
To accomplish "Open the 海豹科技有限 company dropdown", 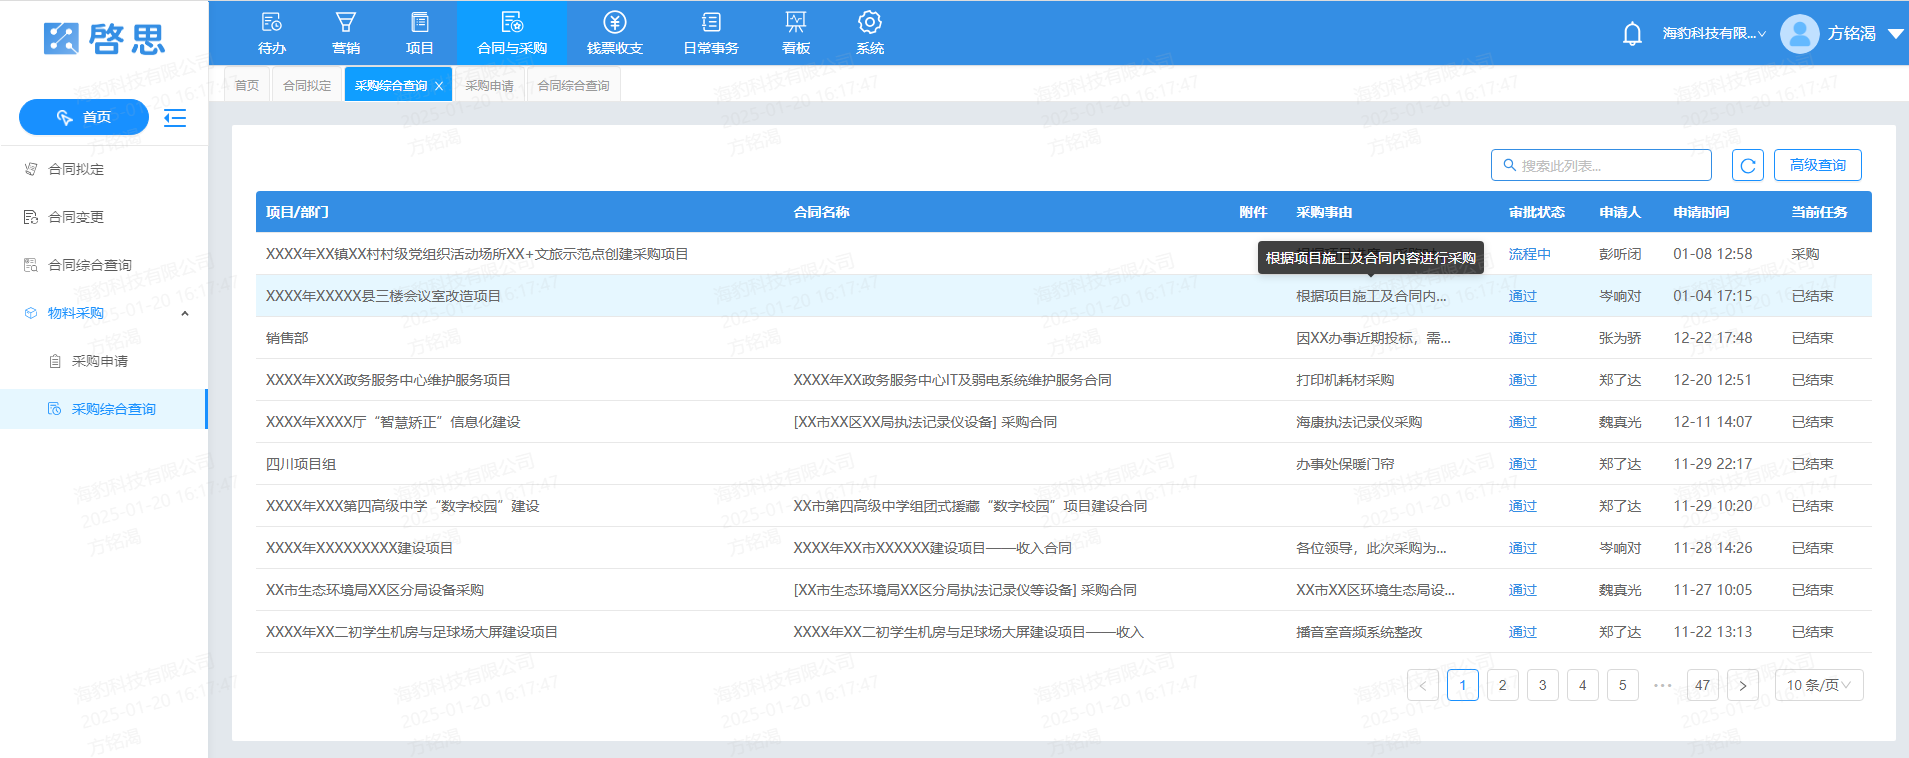I will coord(1713,33).
